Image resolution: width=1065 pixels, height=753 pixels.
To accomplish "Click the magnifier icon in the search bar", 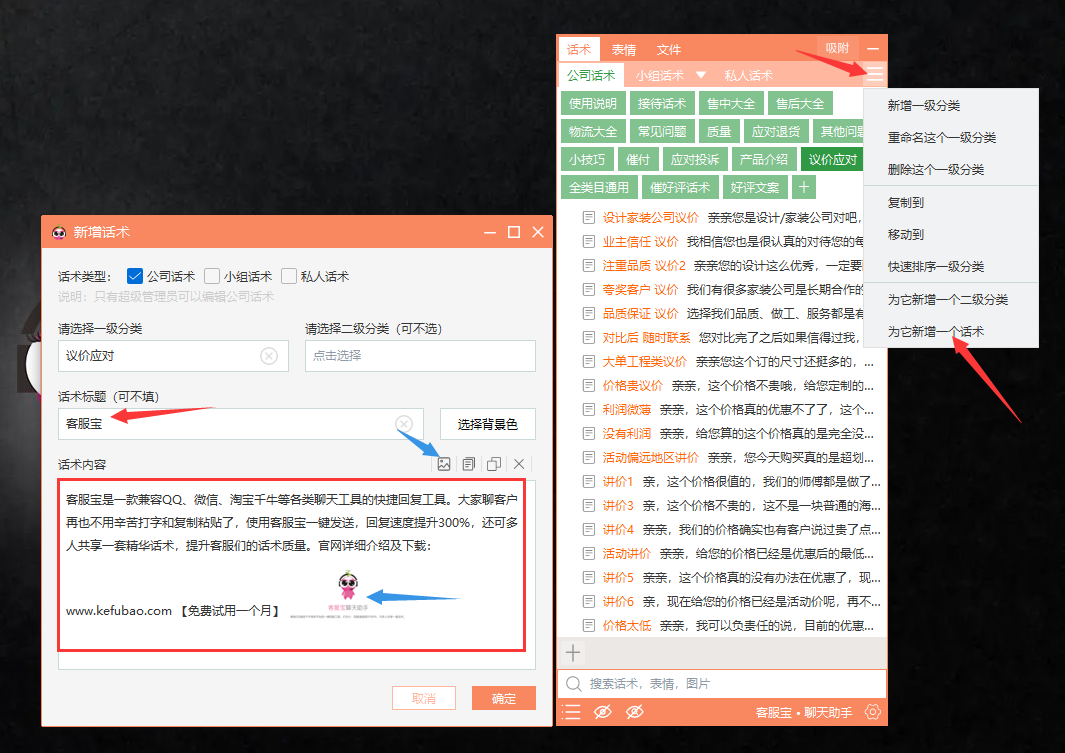I will (574, 684).
